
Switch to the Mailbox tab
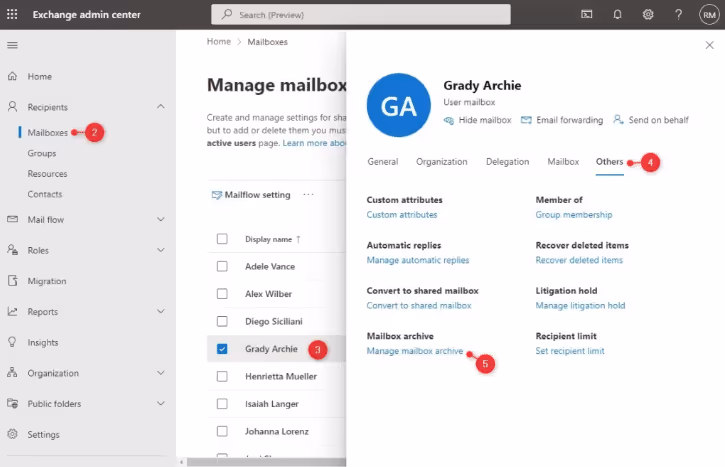(x=563, y=162)
